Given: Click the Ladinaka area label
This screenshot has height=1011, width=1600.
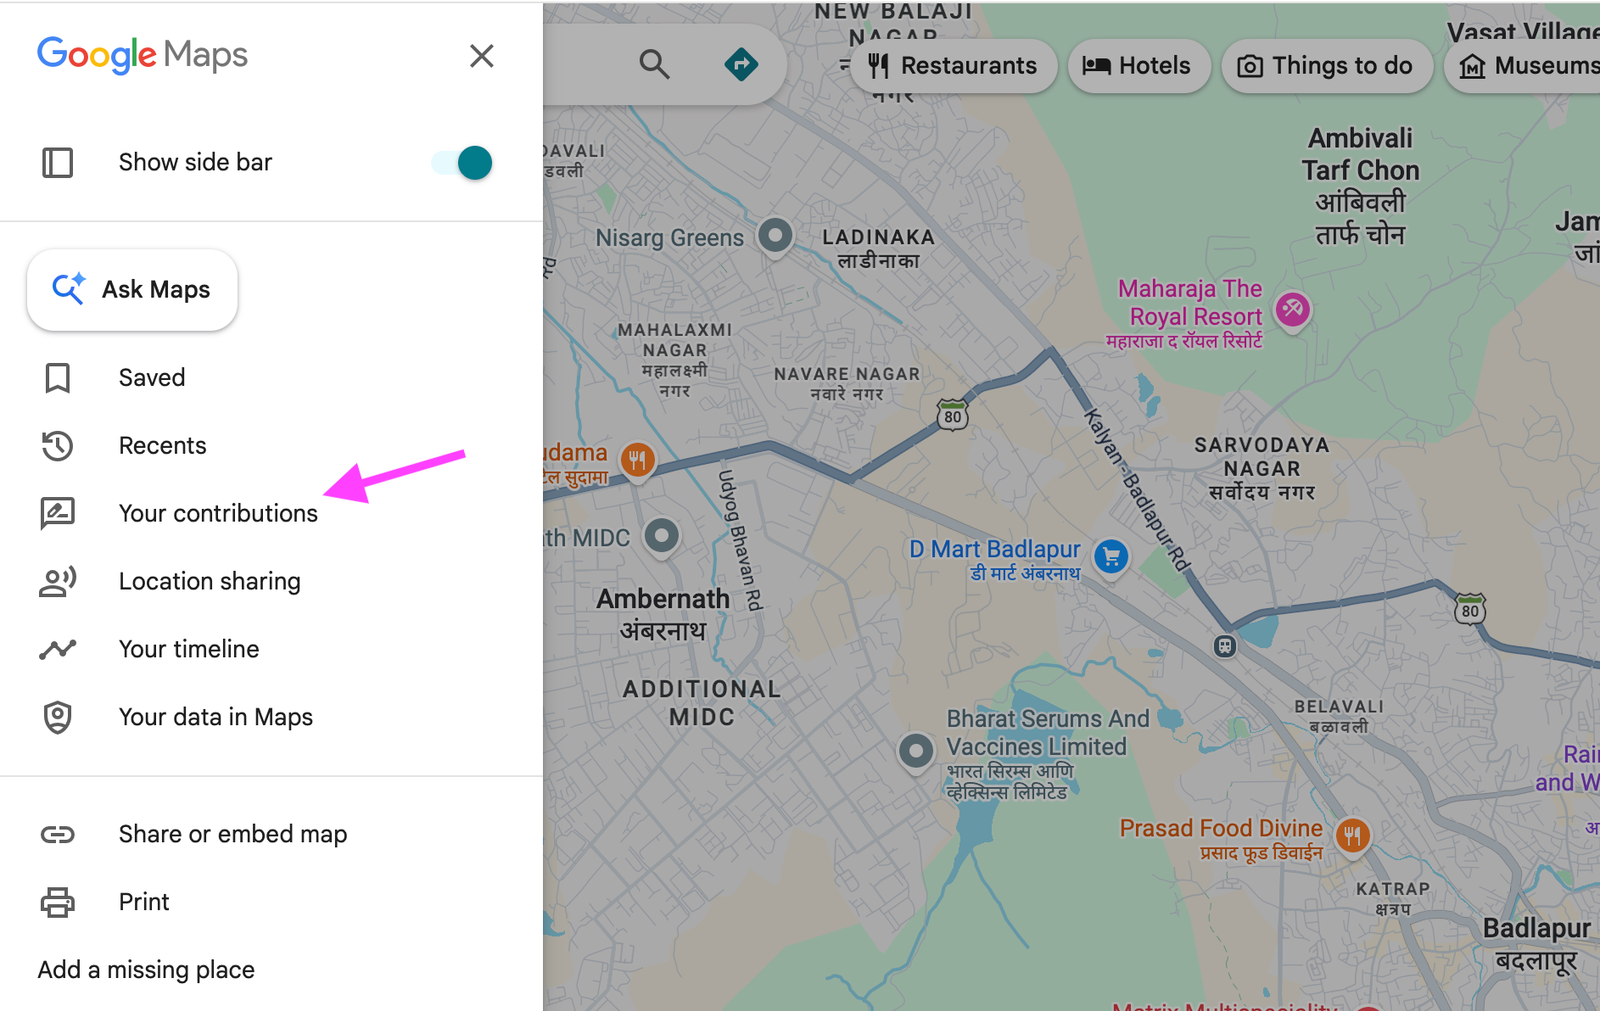Looking at the screenshot, I should (878, 248).
